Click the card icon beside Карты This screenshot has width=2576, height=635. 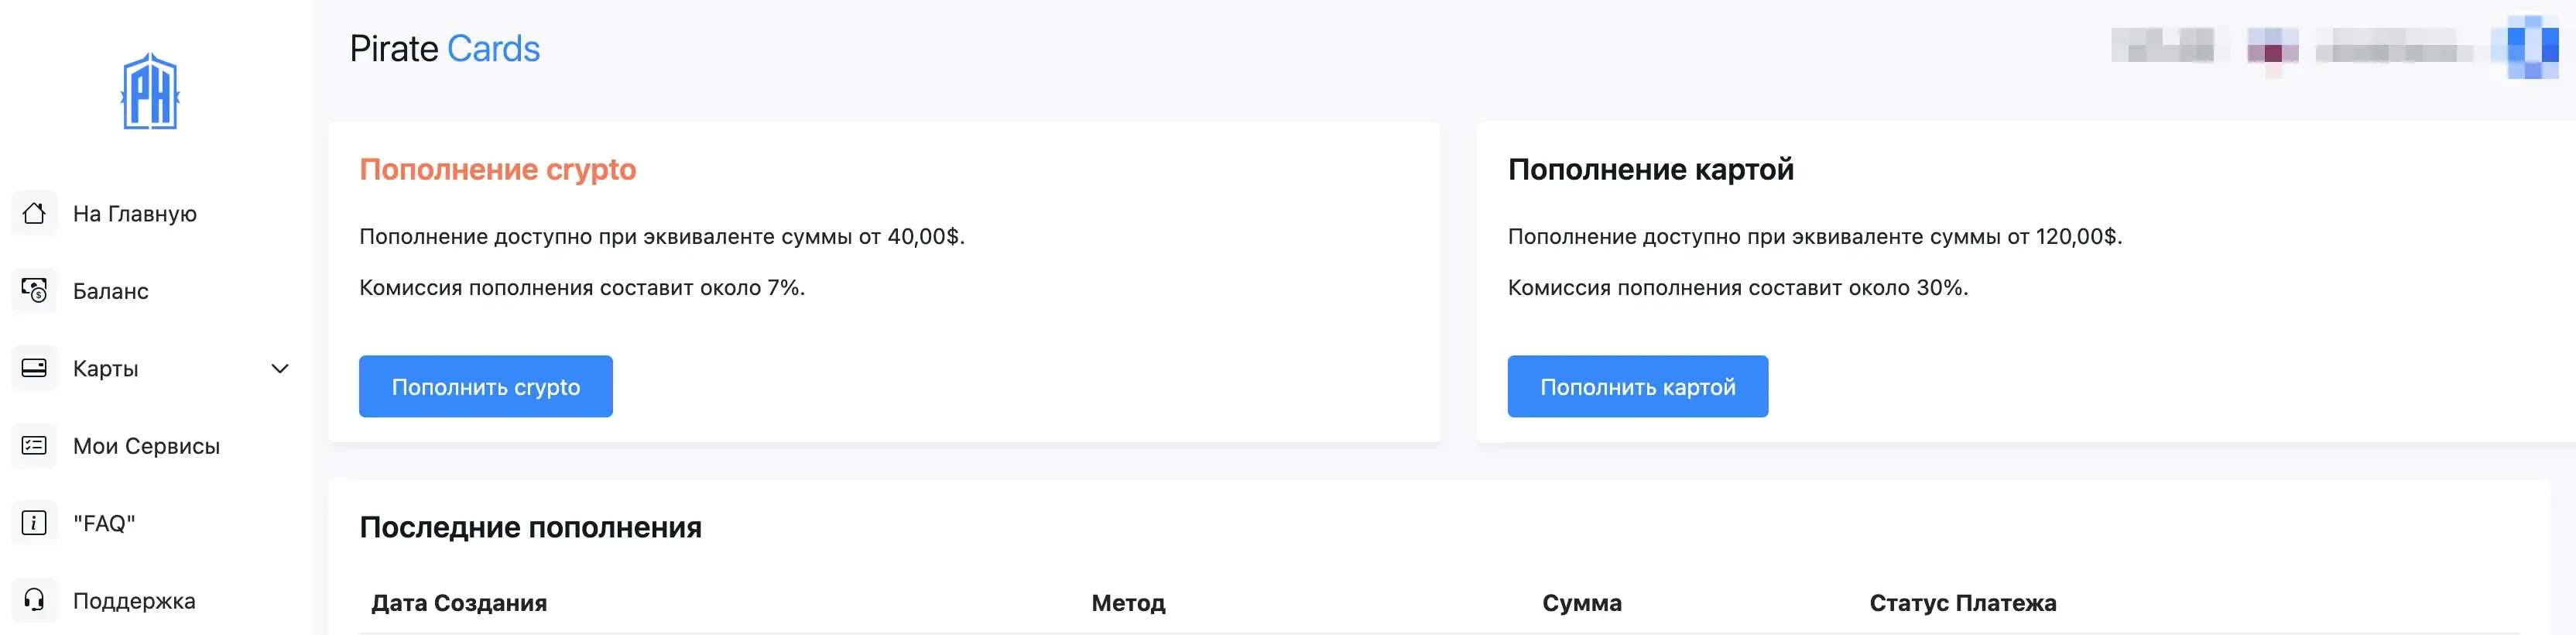click(34, 368)
